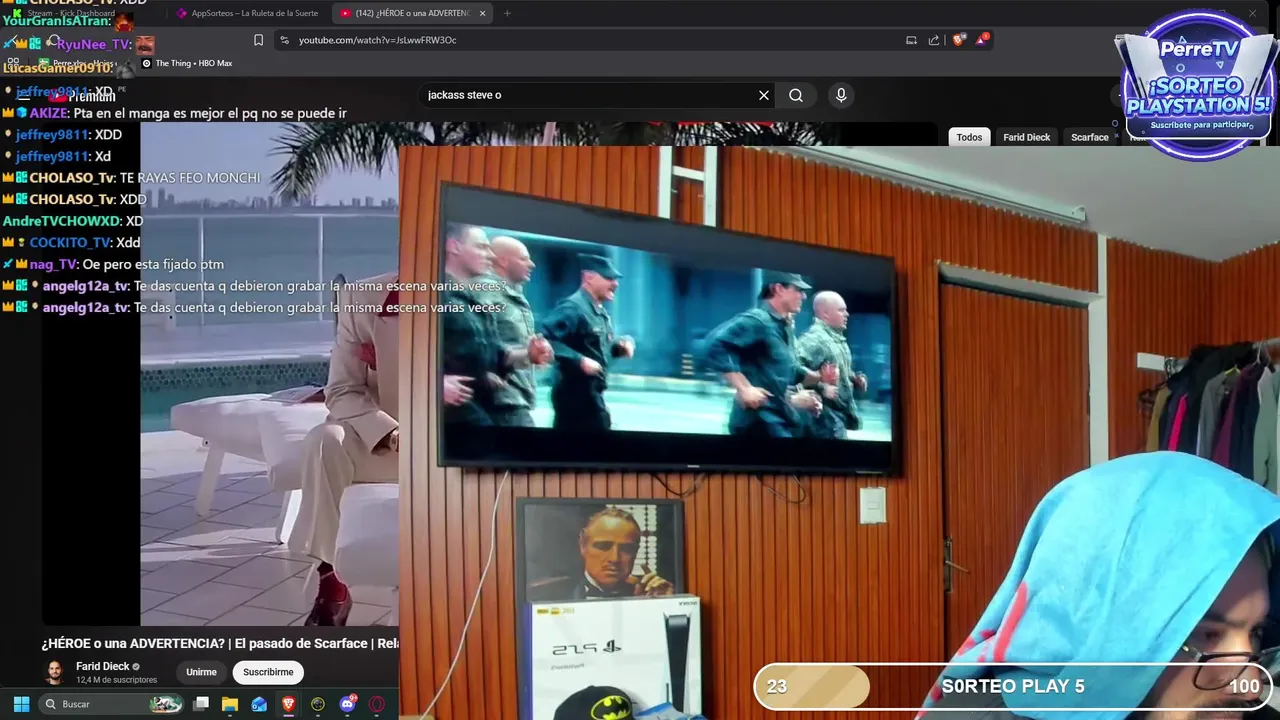Click chat message 'TE RAYAS FEO MONCHI'
The height and width of the screenshot is (720, 1280).
pos(189,177)
